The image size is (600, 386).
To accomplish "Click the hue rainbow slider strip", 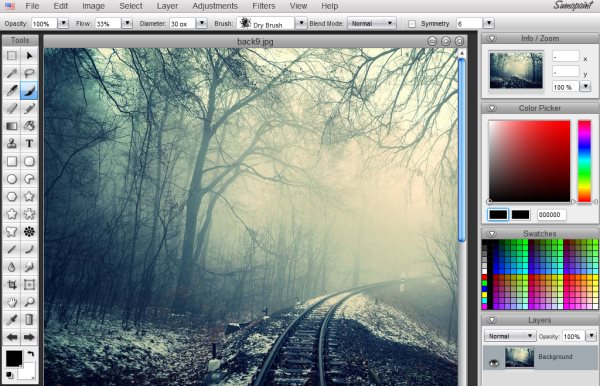I will click(x=584, y=161).
